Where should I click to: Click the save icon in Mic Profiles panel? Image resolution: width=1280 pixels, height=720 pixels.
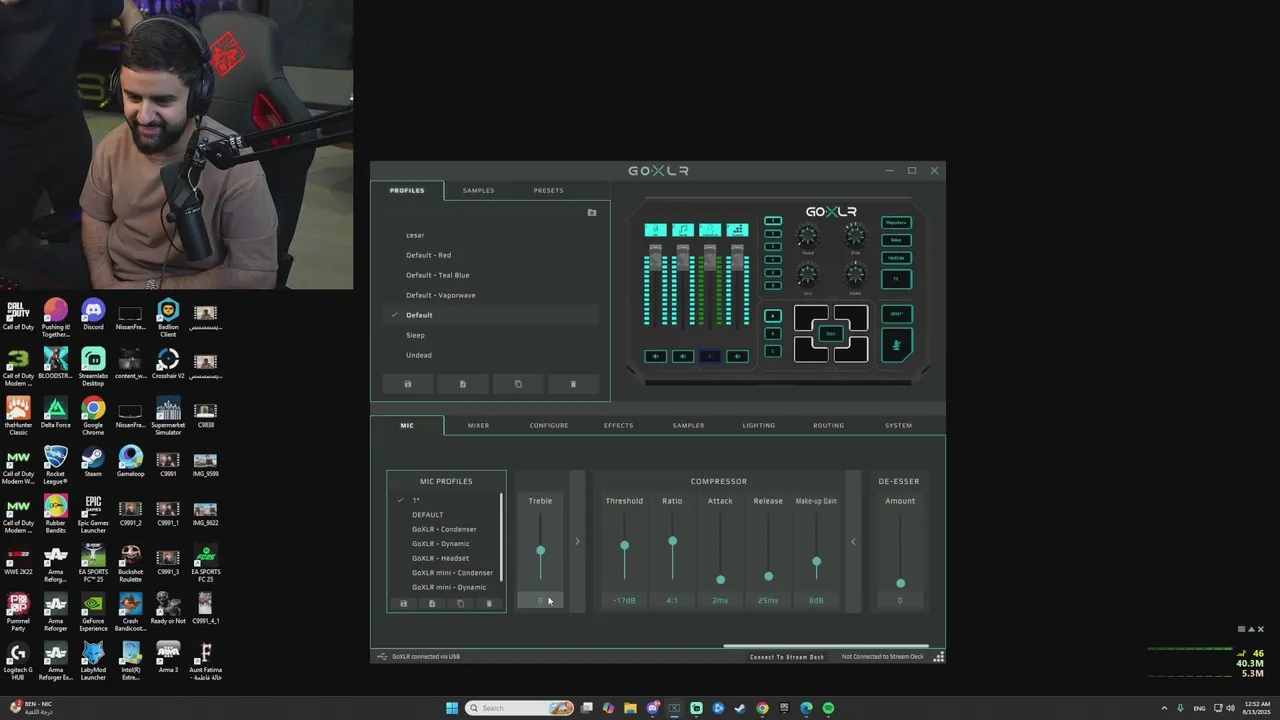pos(404,604)
